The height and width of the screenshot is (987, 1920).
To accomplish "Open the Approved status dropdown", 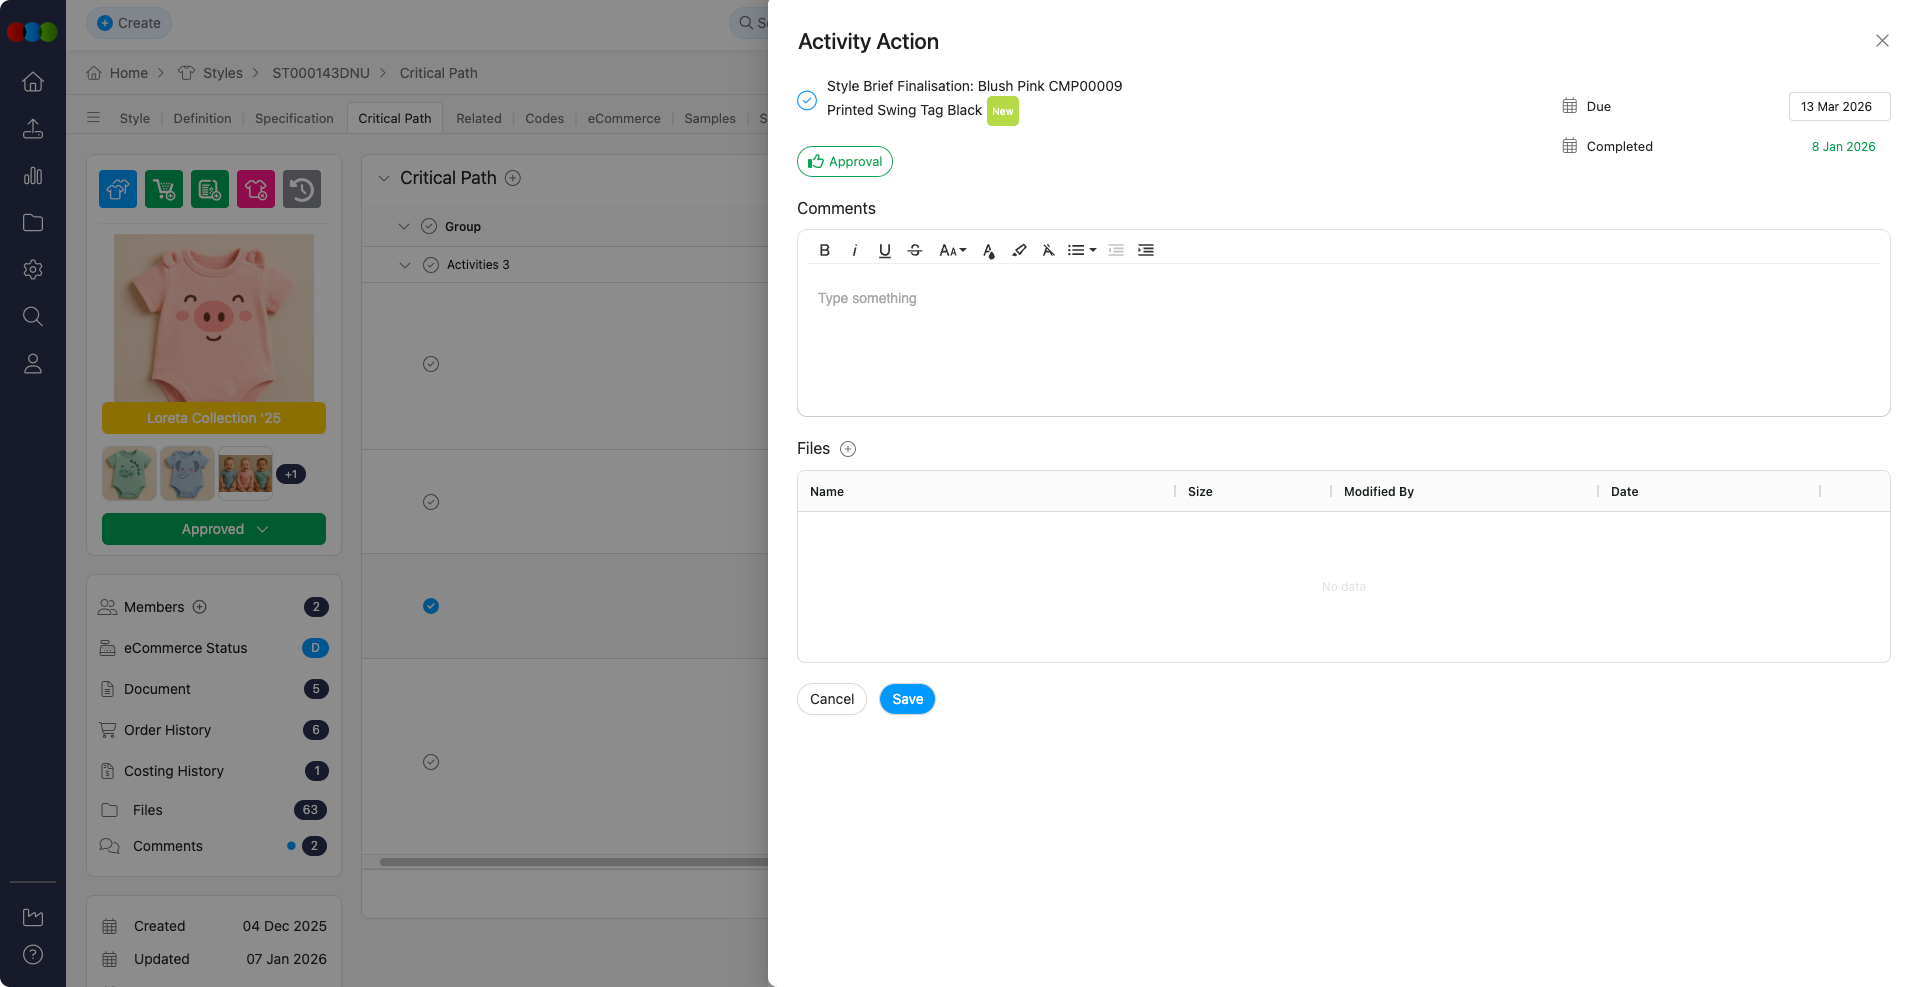I will pyautogui.click(x=214, y=529).
